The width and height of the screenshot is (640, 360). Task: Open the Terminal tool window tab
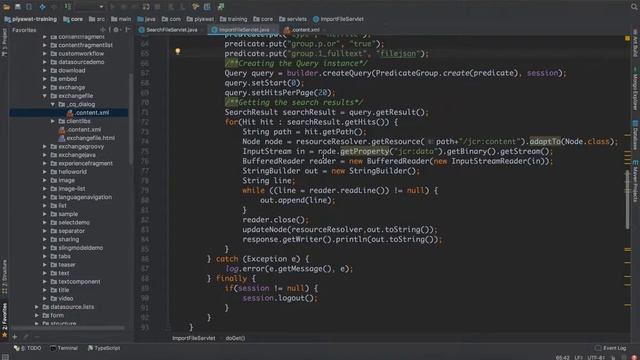tap(64, 348)
